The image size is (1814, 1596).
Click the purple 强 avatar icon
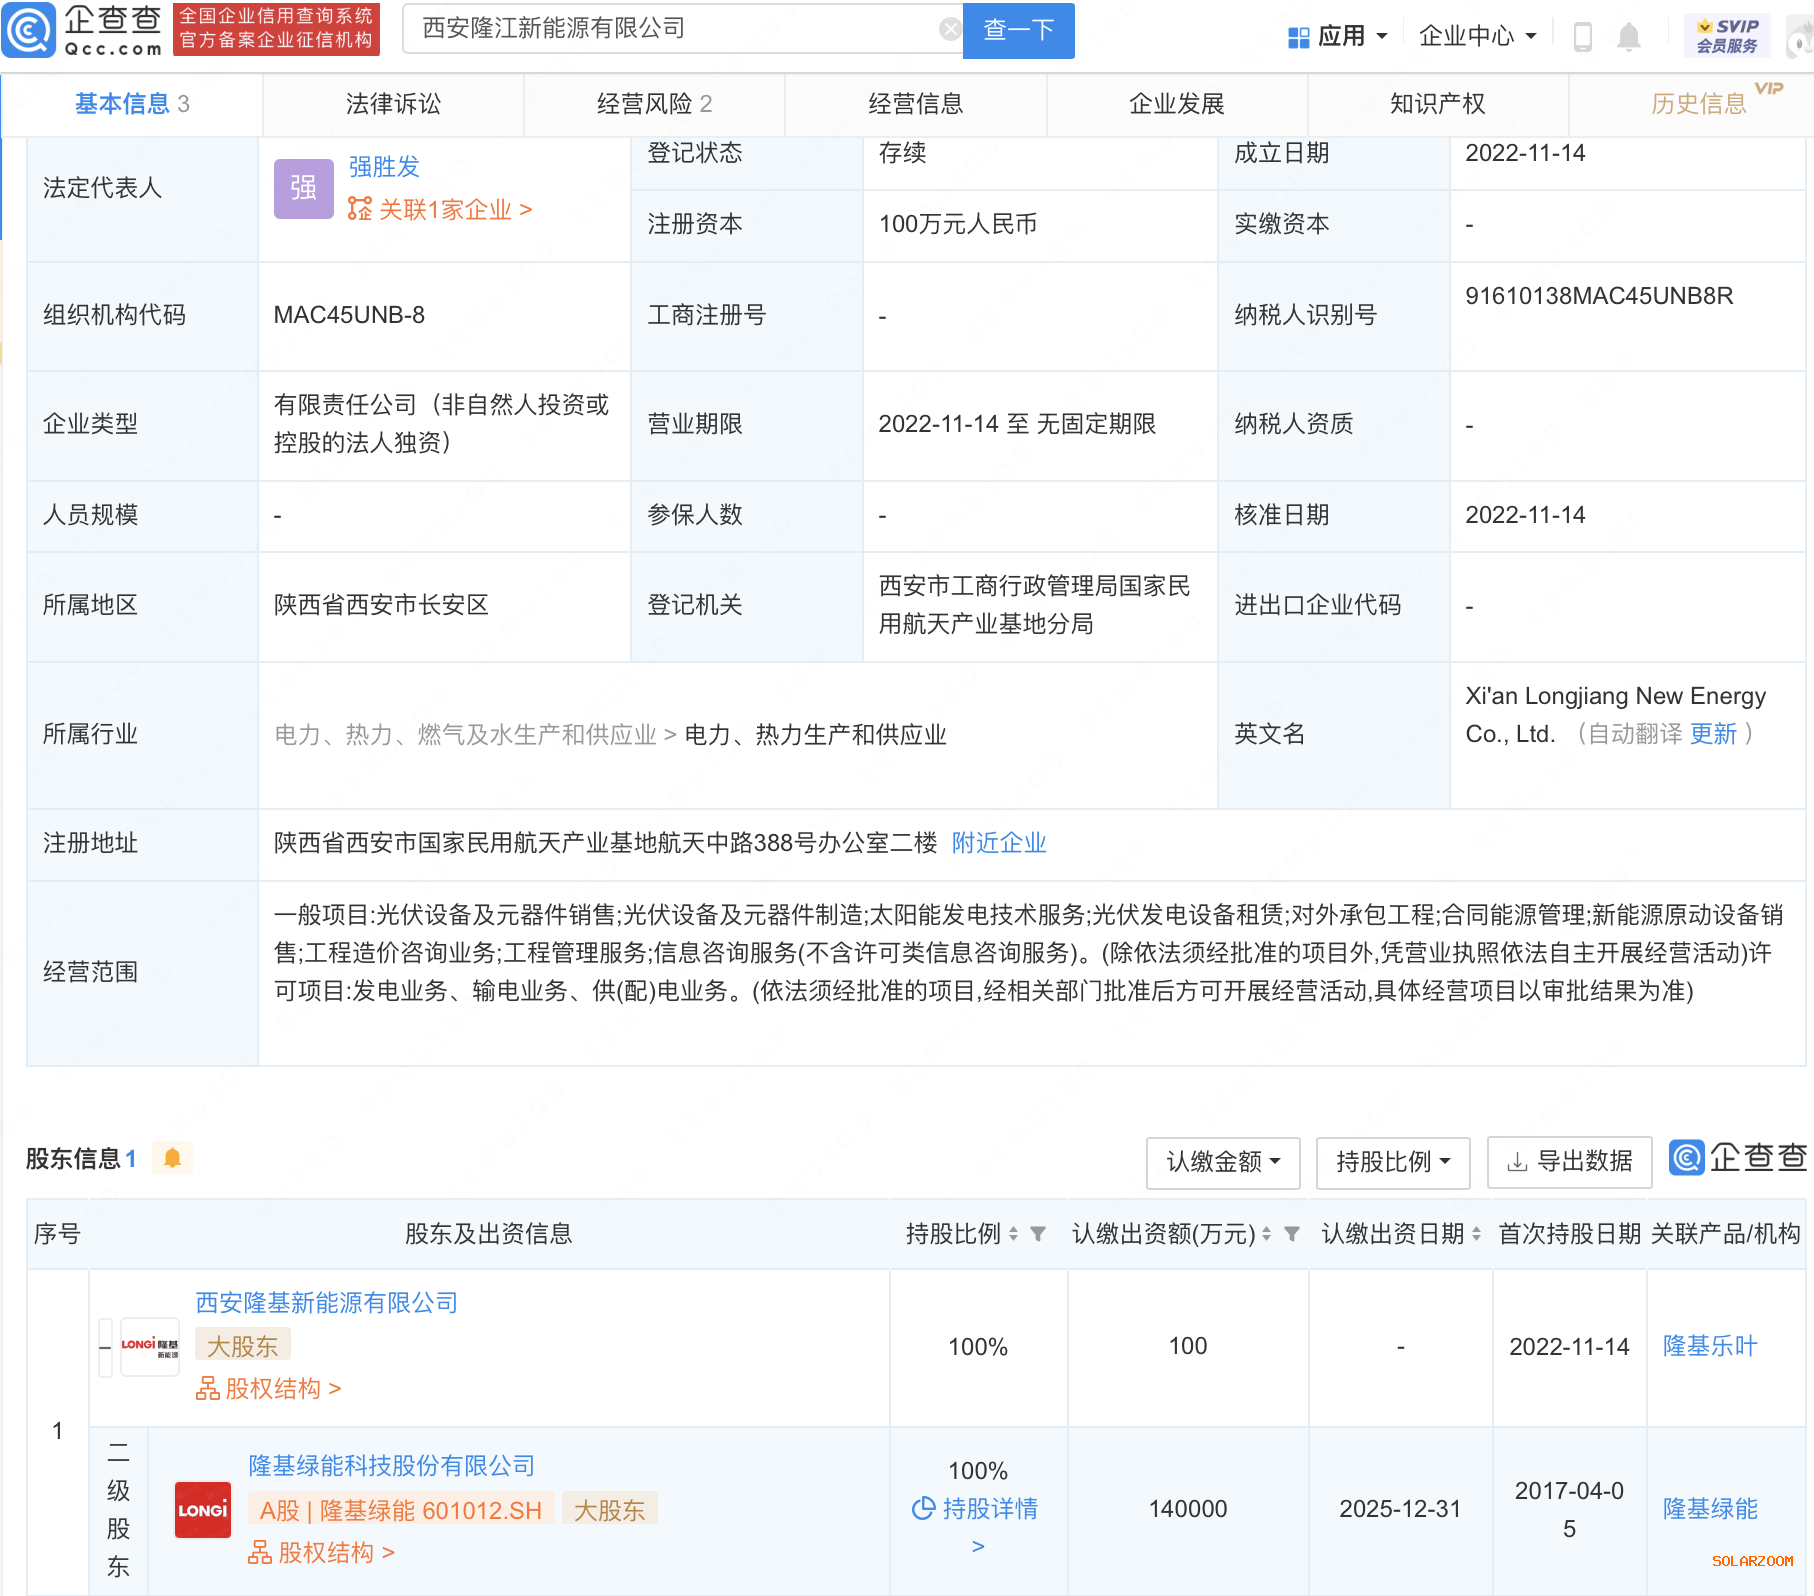(x=303, y=188)
